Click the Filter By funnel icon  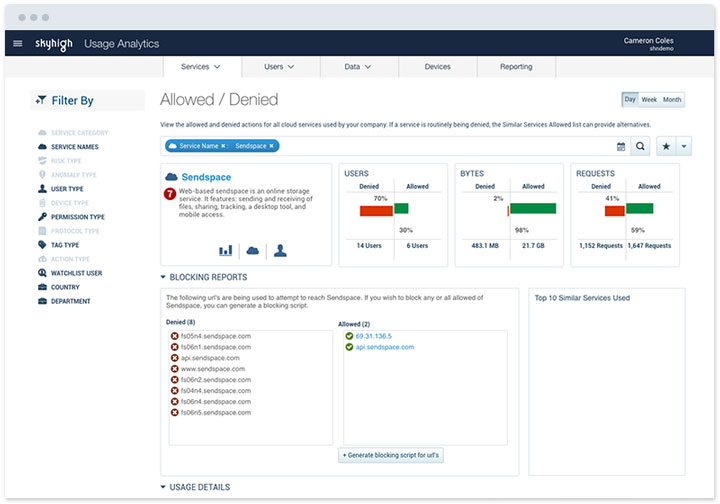click(x=41, y=100)
